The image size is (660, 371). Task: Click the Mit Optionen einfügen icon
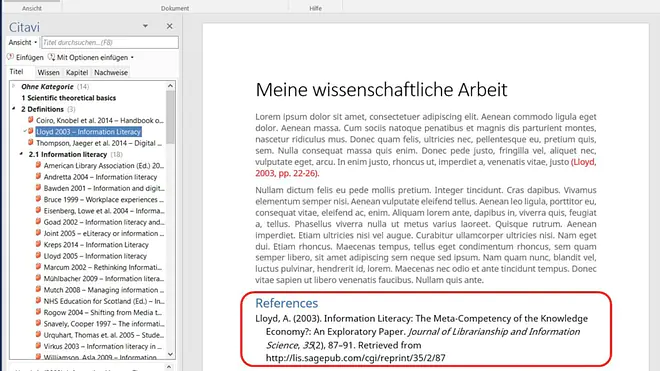[51, 57]
